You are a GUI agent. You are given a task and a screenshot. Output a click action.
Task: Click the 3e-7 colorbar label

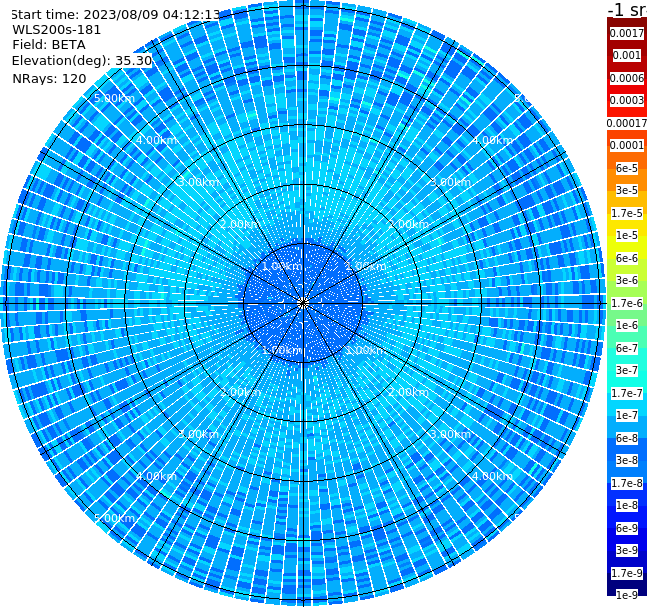[x=627, y=370]
